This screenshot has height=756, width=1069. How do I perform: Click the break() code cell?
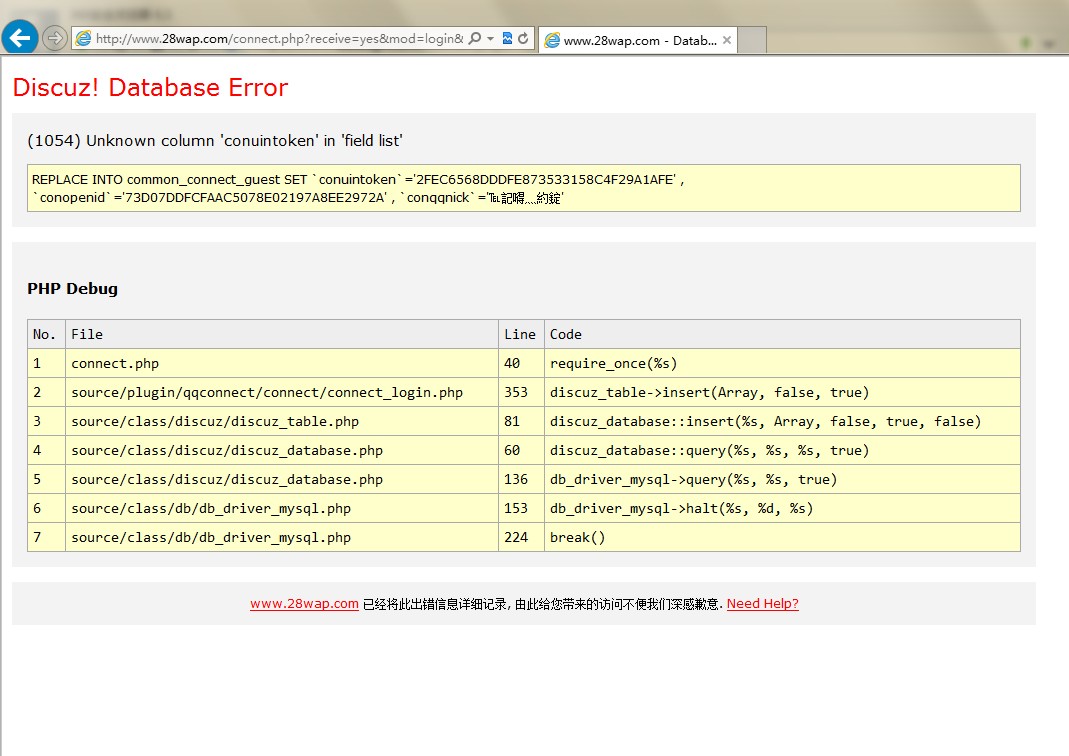(578, 537)
